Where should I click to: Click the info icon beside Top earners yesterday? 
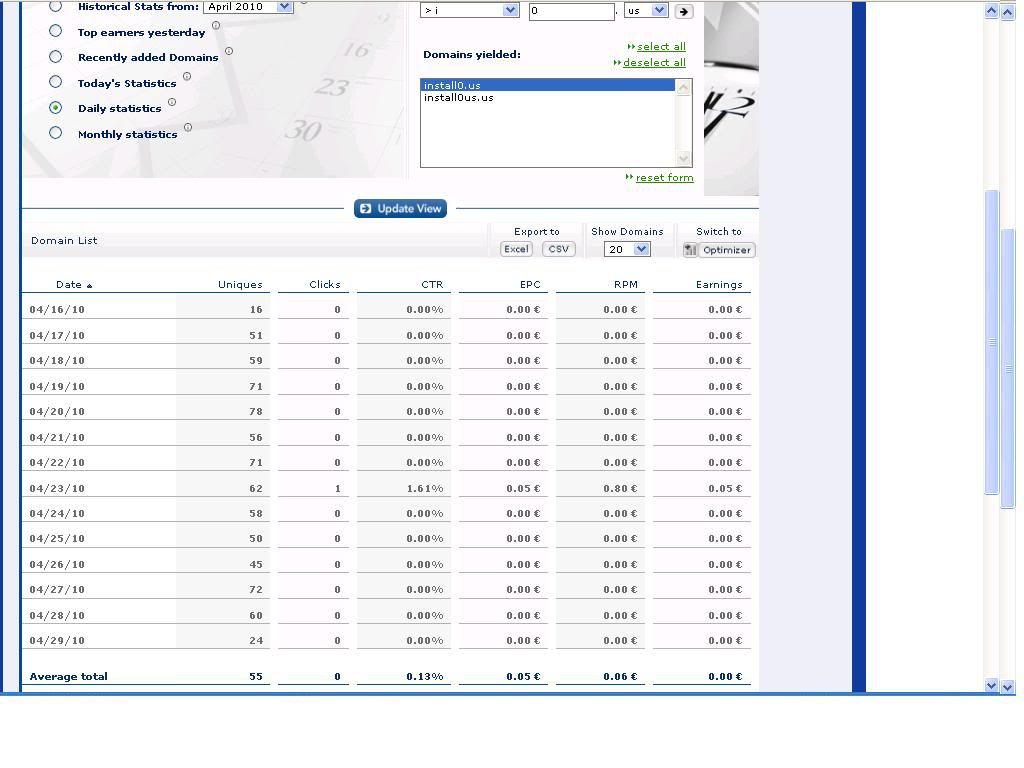click(x=216, y=26)
